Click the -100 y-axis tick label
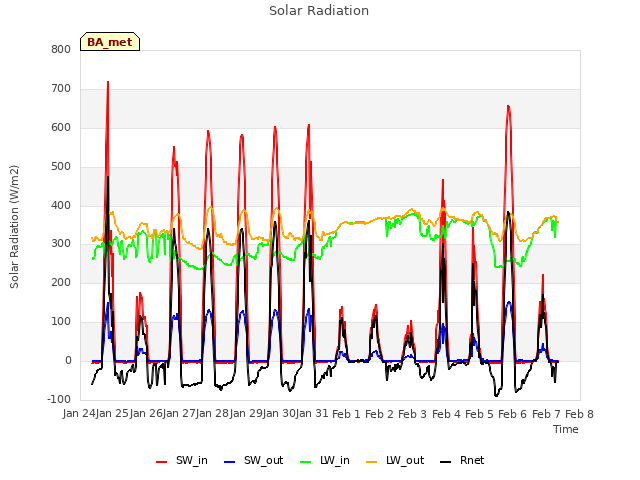640x480 pixels. point(59,399)
